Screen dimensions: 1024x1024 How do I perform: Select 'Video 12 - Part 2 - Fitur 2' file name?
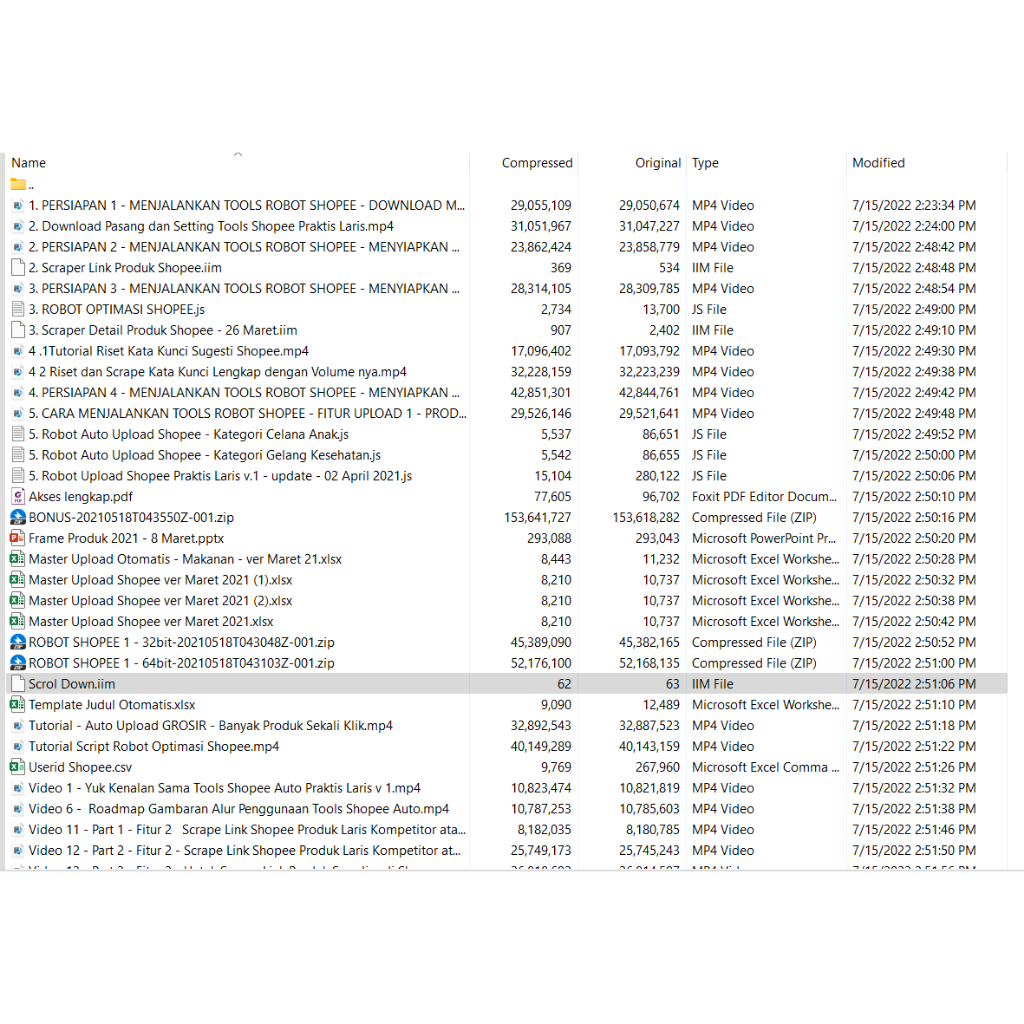click(x=245, y=851)
